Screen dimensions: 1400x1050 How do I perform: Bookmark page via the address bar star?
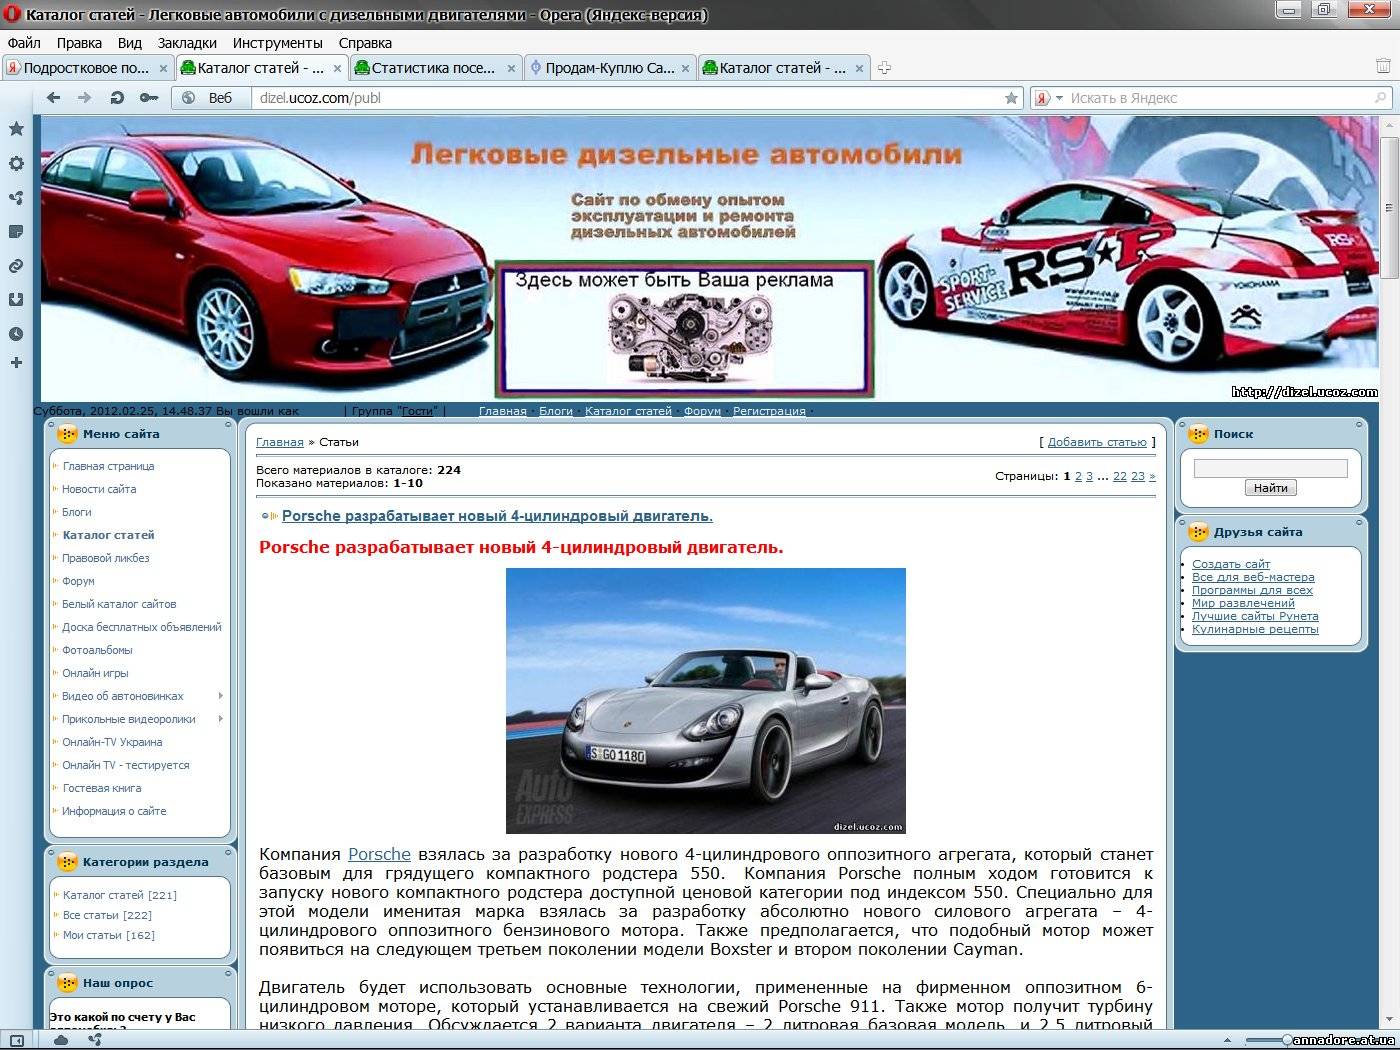point(1011,98)
